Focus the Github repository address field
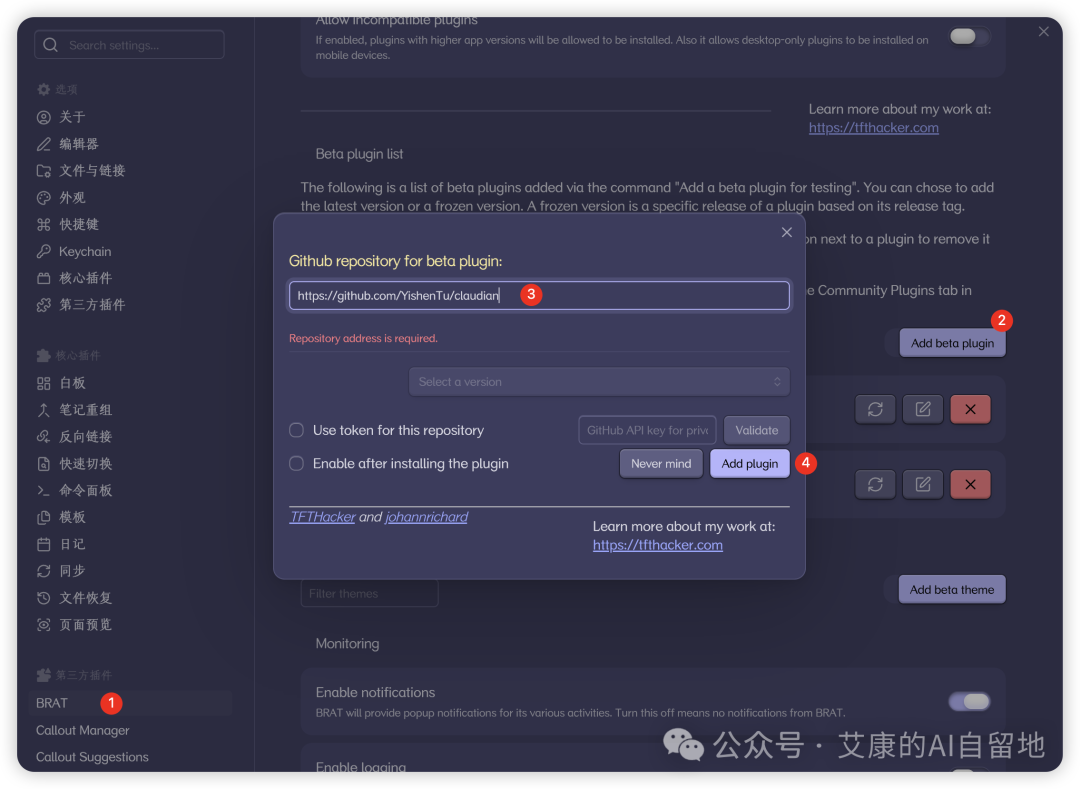The image size is (1080, 789). 539,296
